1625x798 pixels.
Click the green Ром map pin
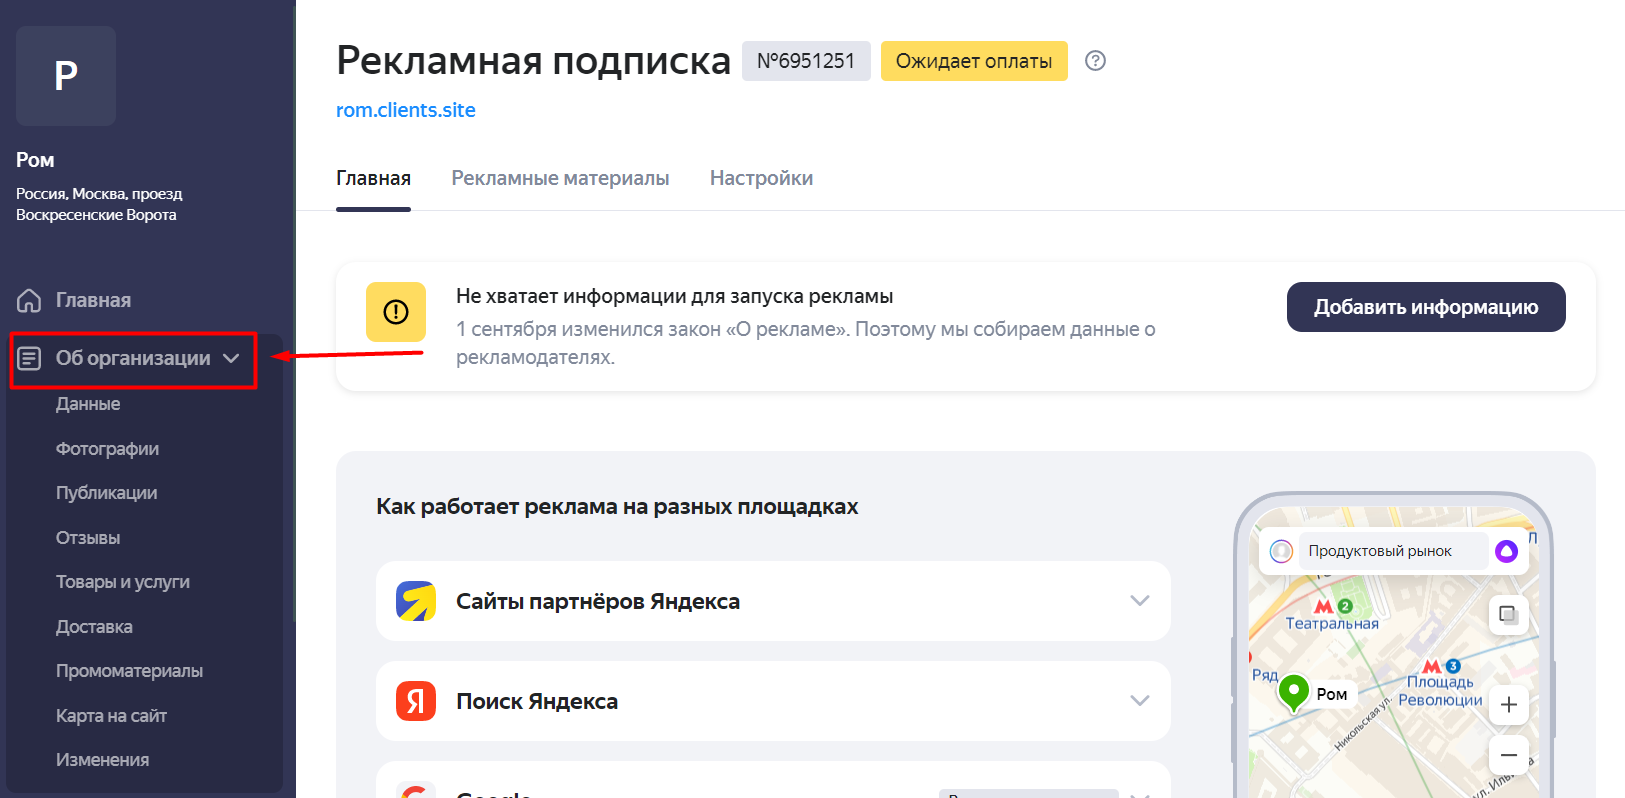(1294, 691)
